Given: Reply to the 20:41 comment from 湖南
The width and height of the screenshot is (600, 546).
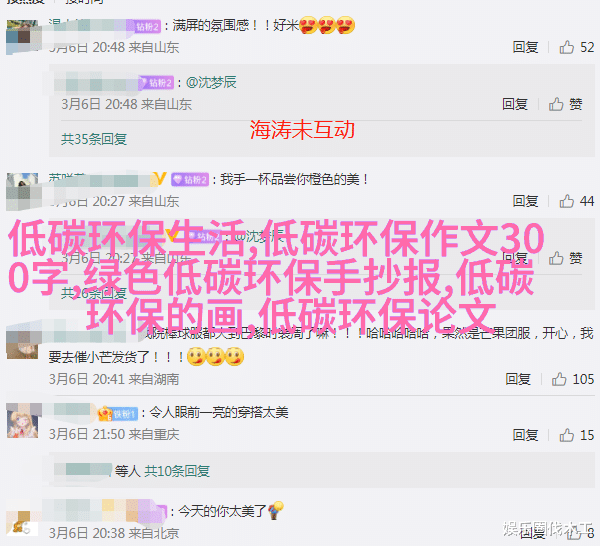Looking at the screenshot, I should (x=518, y=379).
